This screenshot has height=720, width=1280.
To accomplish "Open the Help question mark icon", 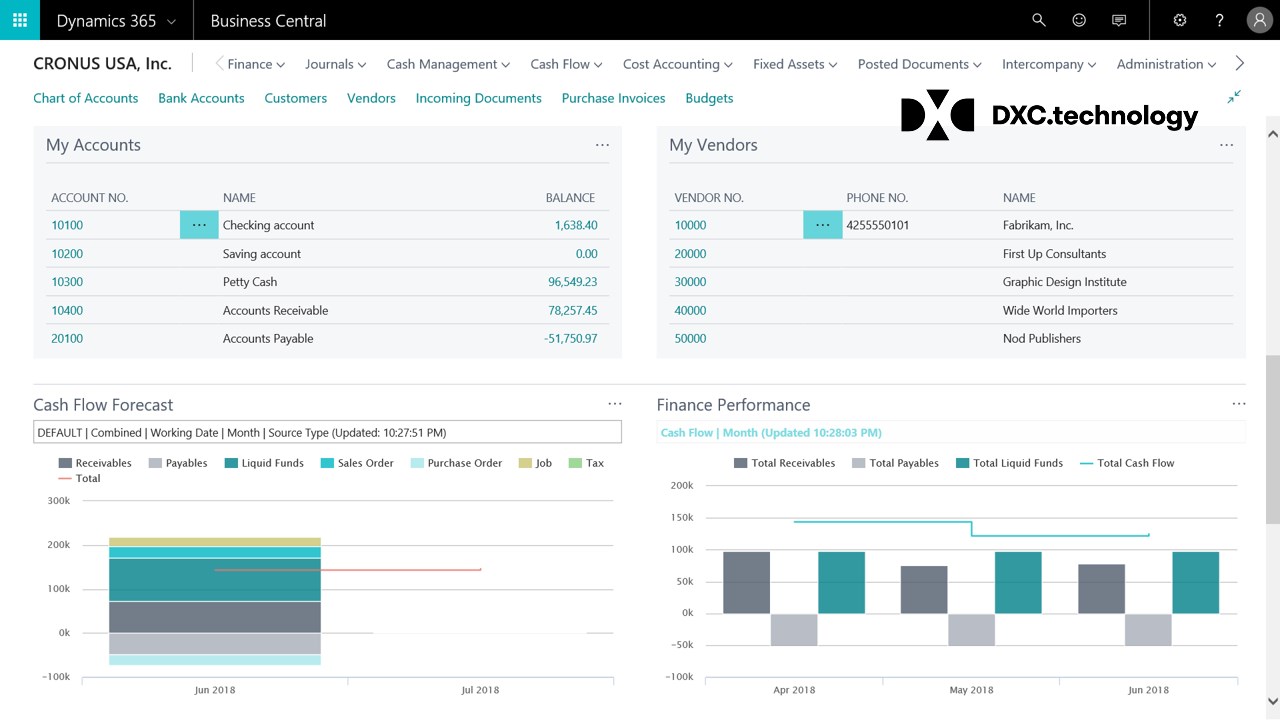I will (1220, 20).
